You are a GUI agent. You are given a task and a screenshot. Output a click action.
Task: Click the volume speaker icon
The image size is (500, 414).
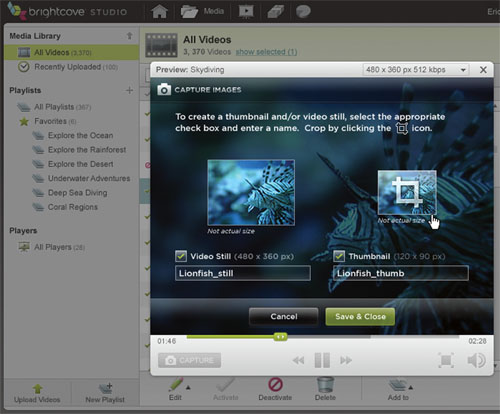click(476, 360)
